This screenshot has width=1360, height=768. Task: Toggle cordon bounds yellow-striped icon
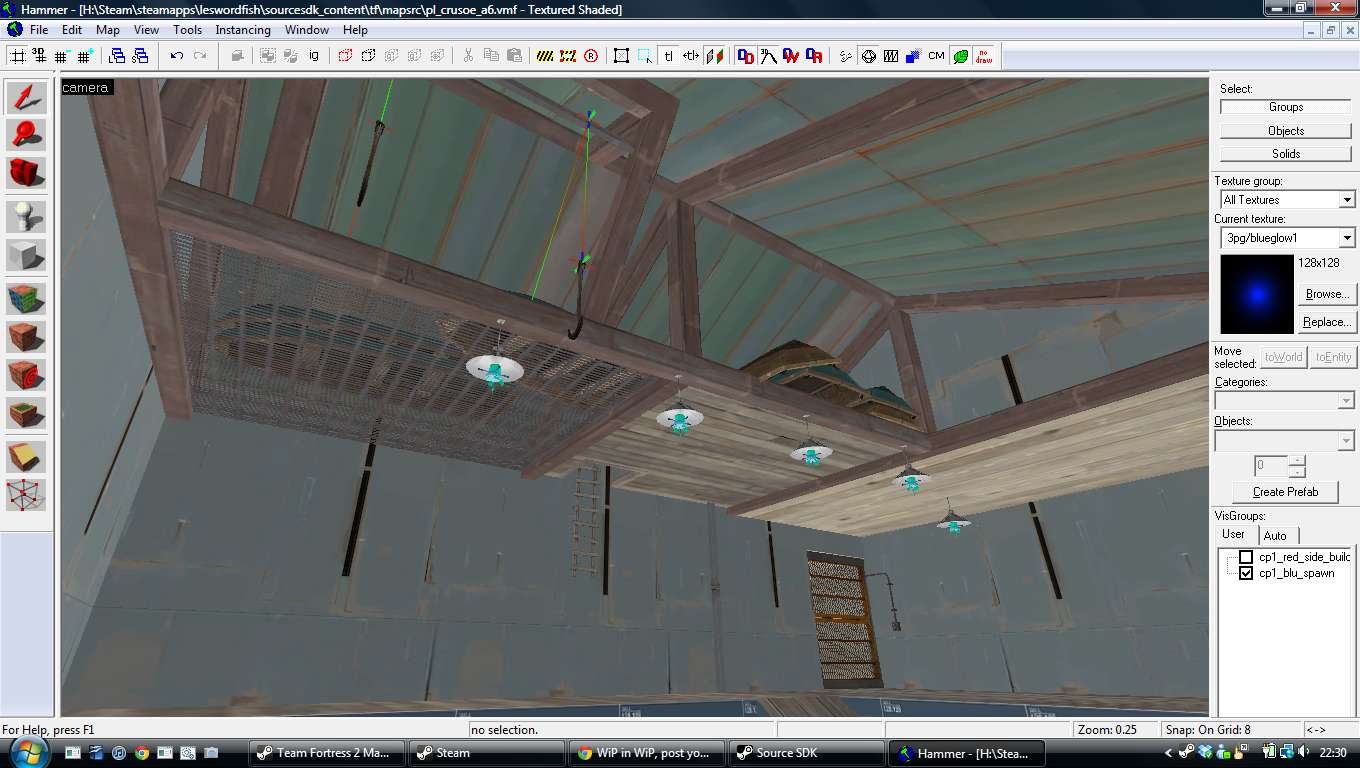point(545,56)
